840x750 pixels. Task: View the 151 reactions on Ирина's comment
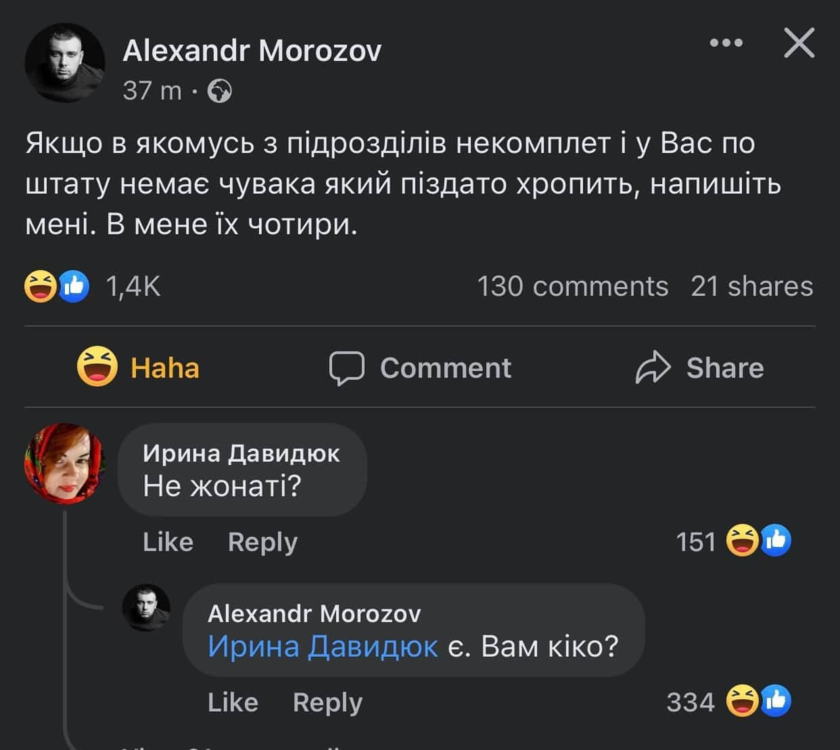point(733,541)
